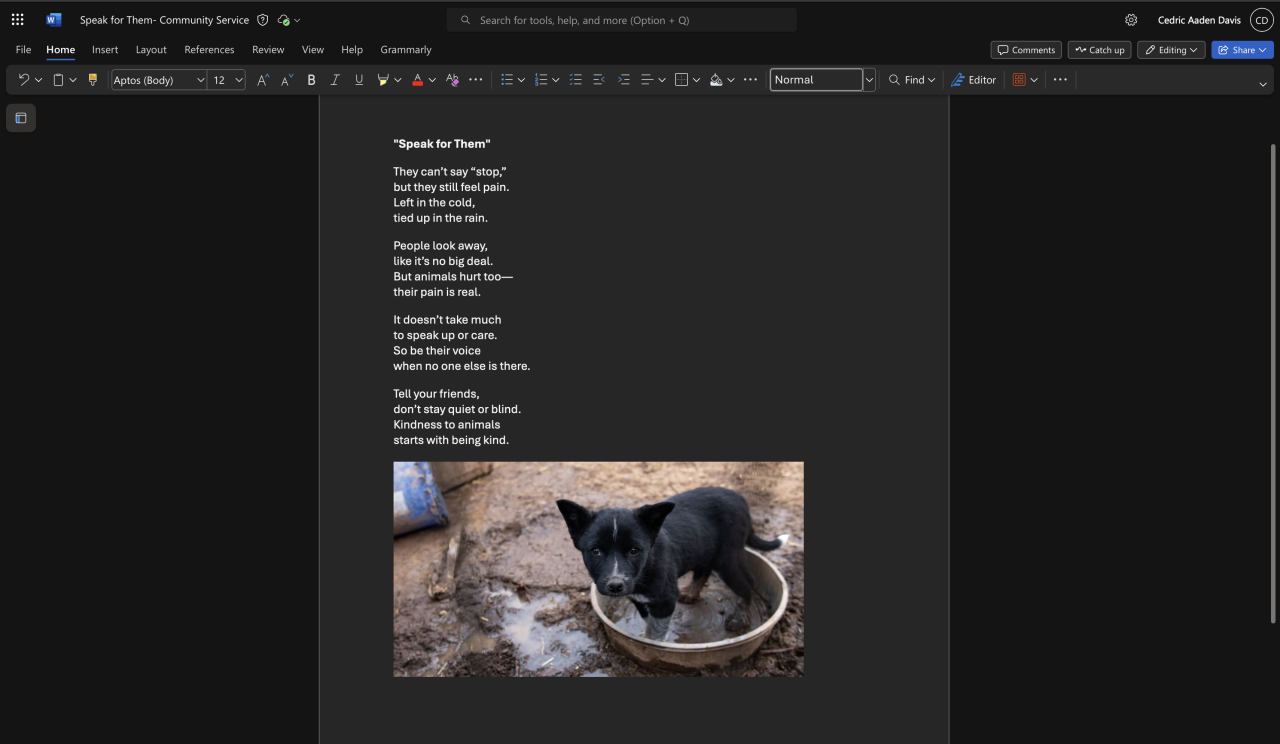Switch to the Insert tab
Viewport: 1280px width, 744px height.
pos(105,50)
